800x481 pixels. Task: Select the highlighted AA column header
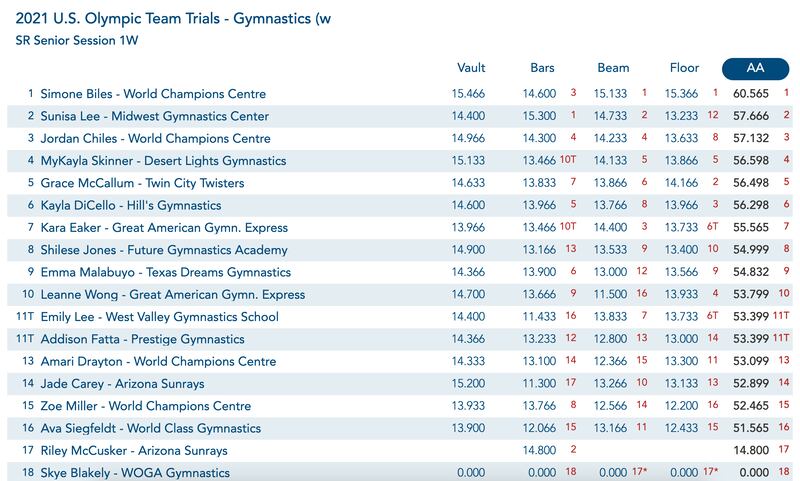(x=755, y=68)
